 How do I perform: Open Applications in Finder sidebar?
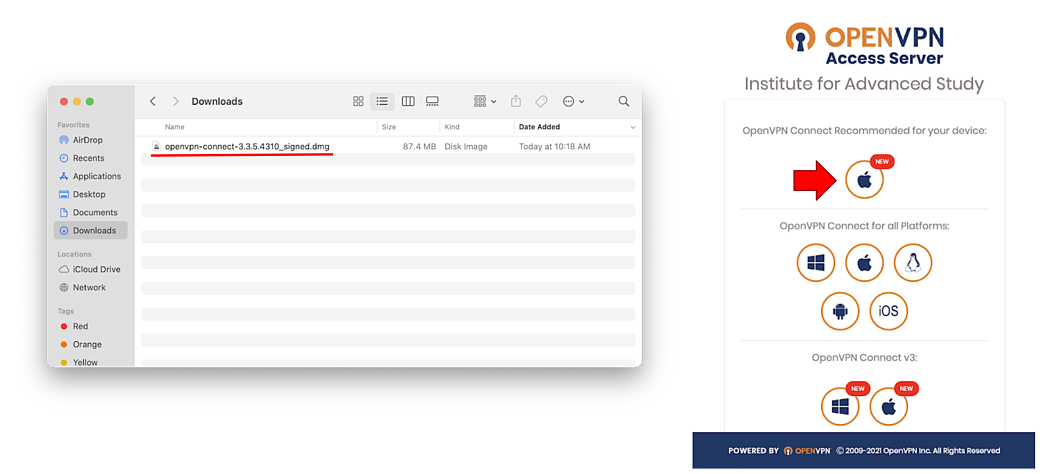[96, 176]
